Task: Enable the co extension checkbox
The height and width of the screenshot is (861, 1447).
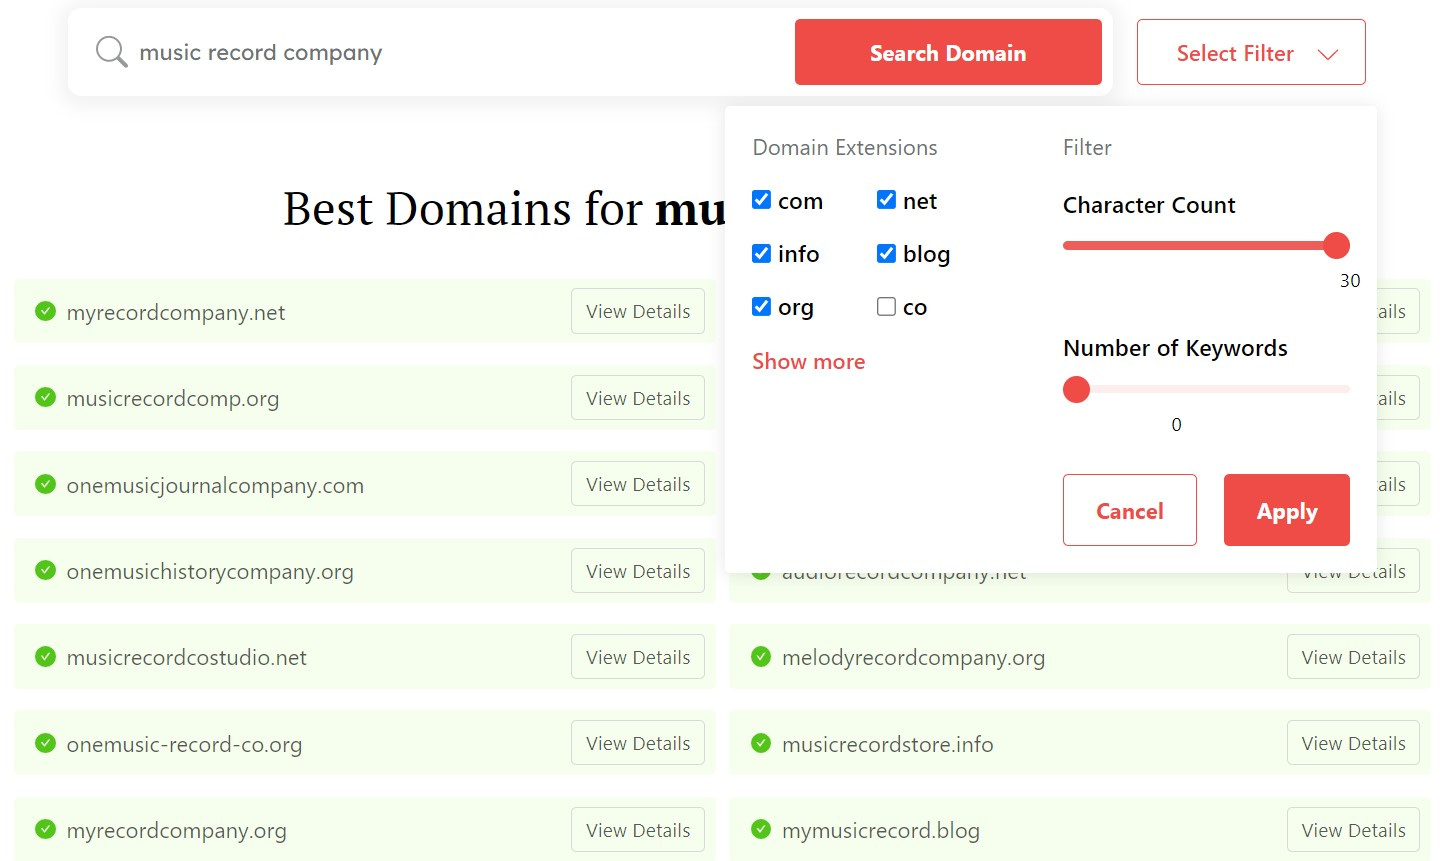Action: [886, 306]
